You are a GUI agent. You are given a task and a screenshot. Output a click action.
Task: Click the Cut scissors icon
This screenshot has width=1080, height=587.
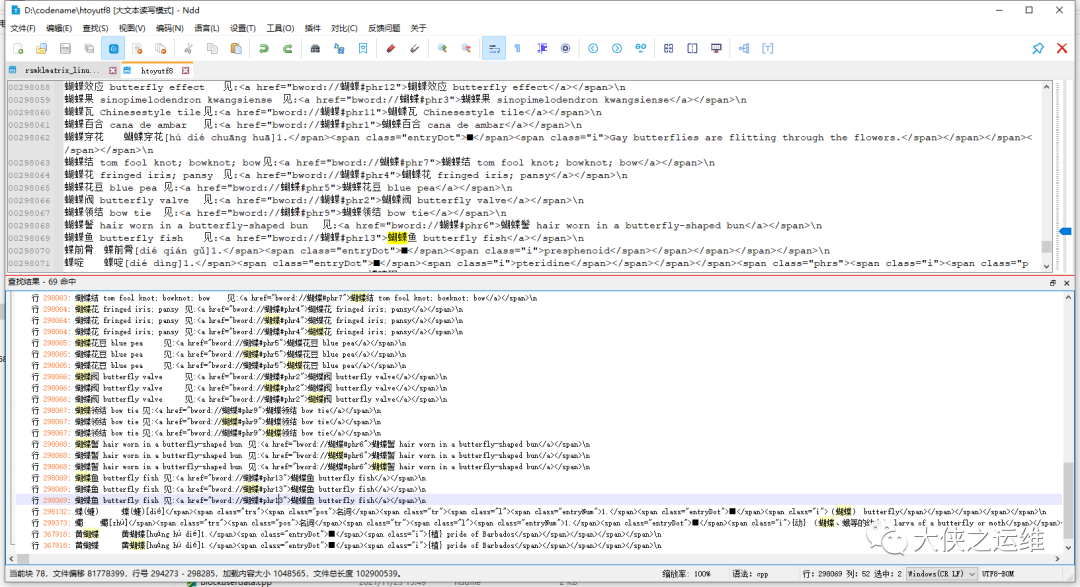tap(187, 48)
